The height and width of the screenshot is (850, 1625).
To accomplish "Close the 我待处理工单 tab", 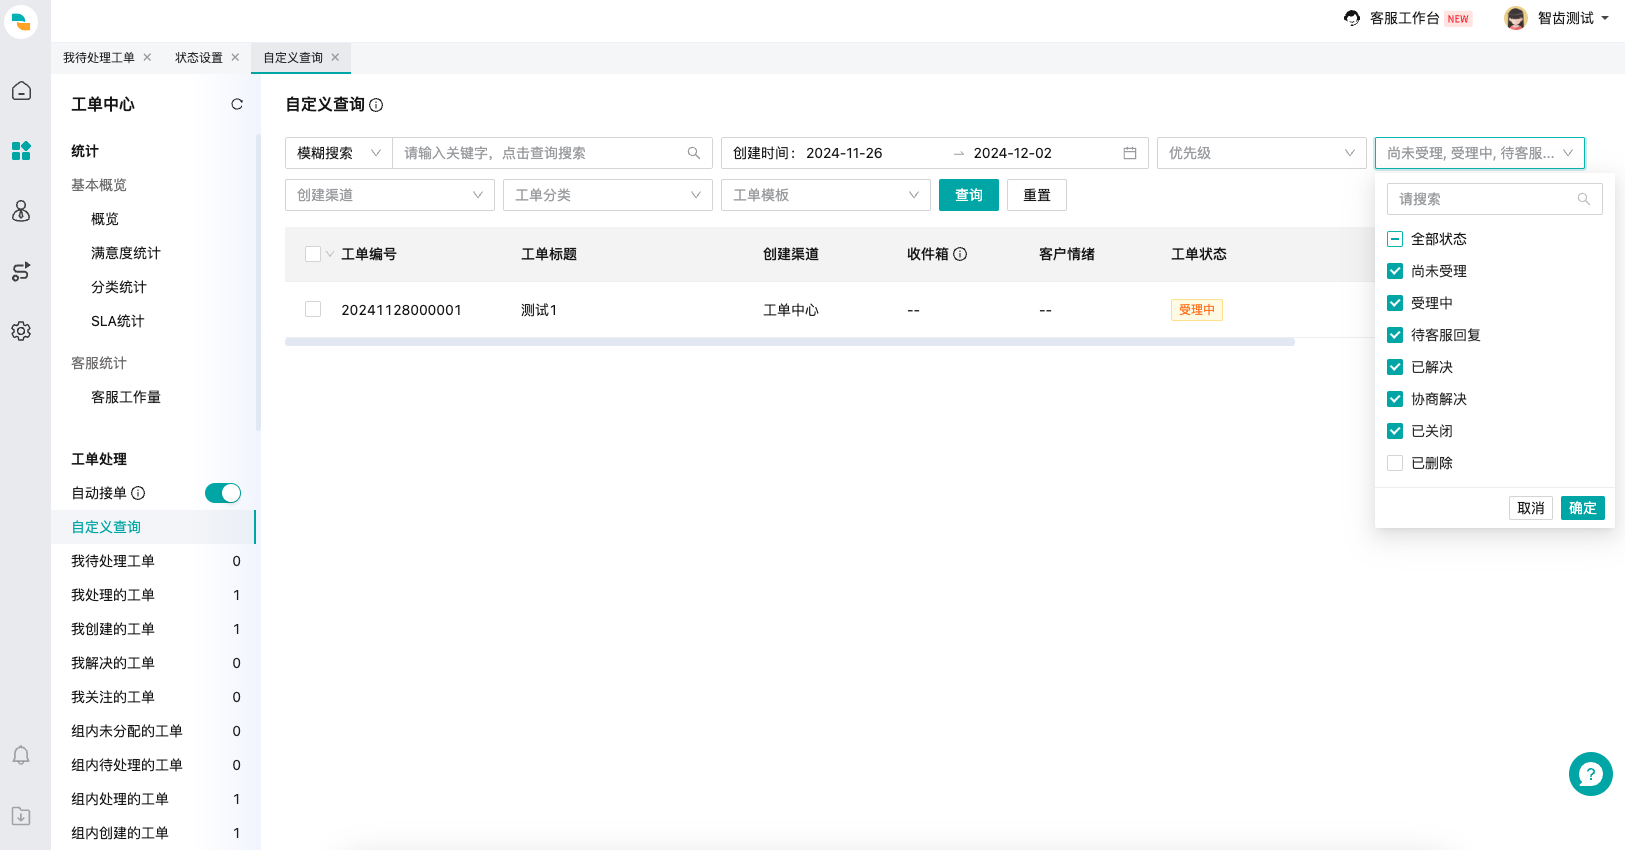I will (147, 57).
